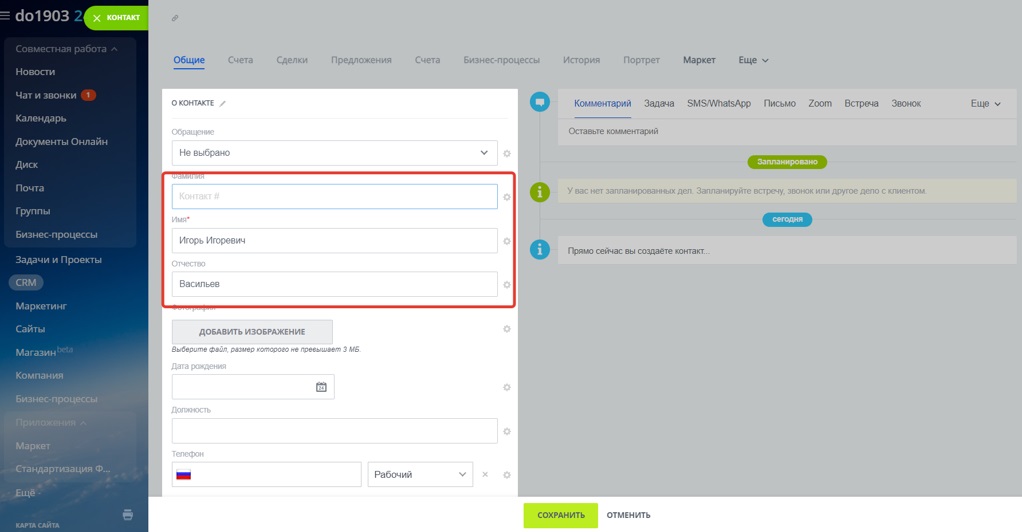Expand the Еще menu in the top tabs

tap(753, 60)
